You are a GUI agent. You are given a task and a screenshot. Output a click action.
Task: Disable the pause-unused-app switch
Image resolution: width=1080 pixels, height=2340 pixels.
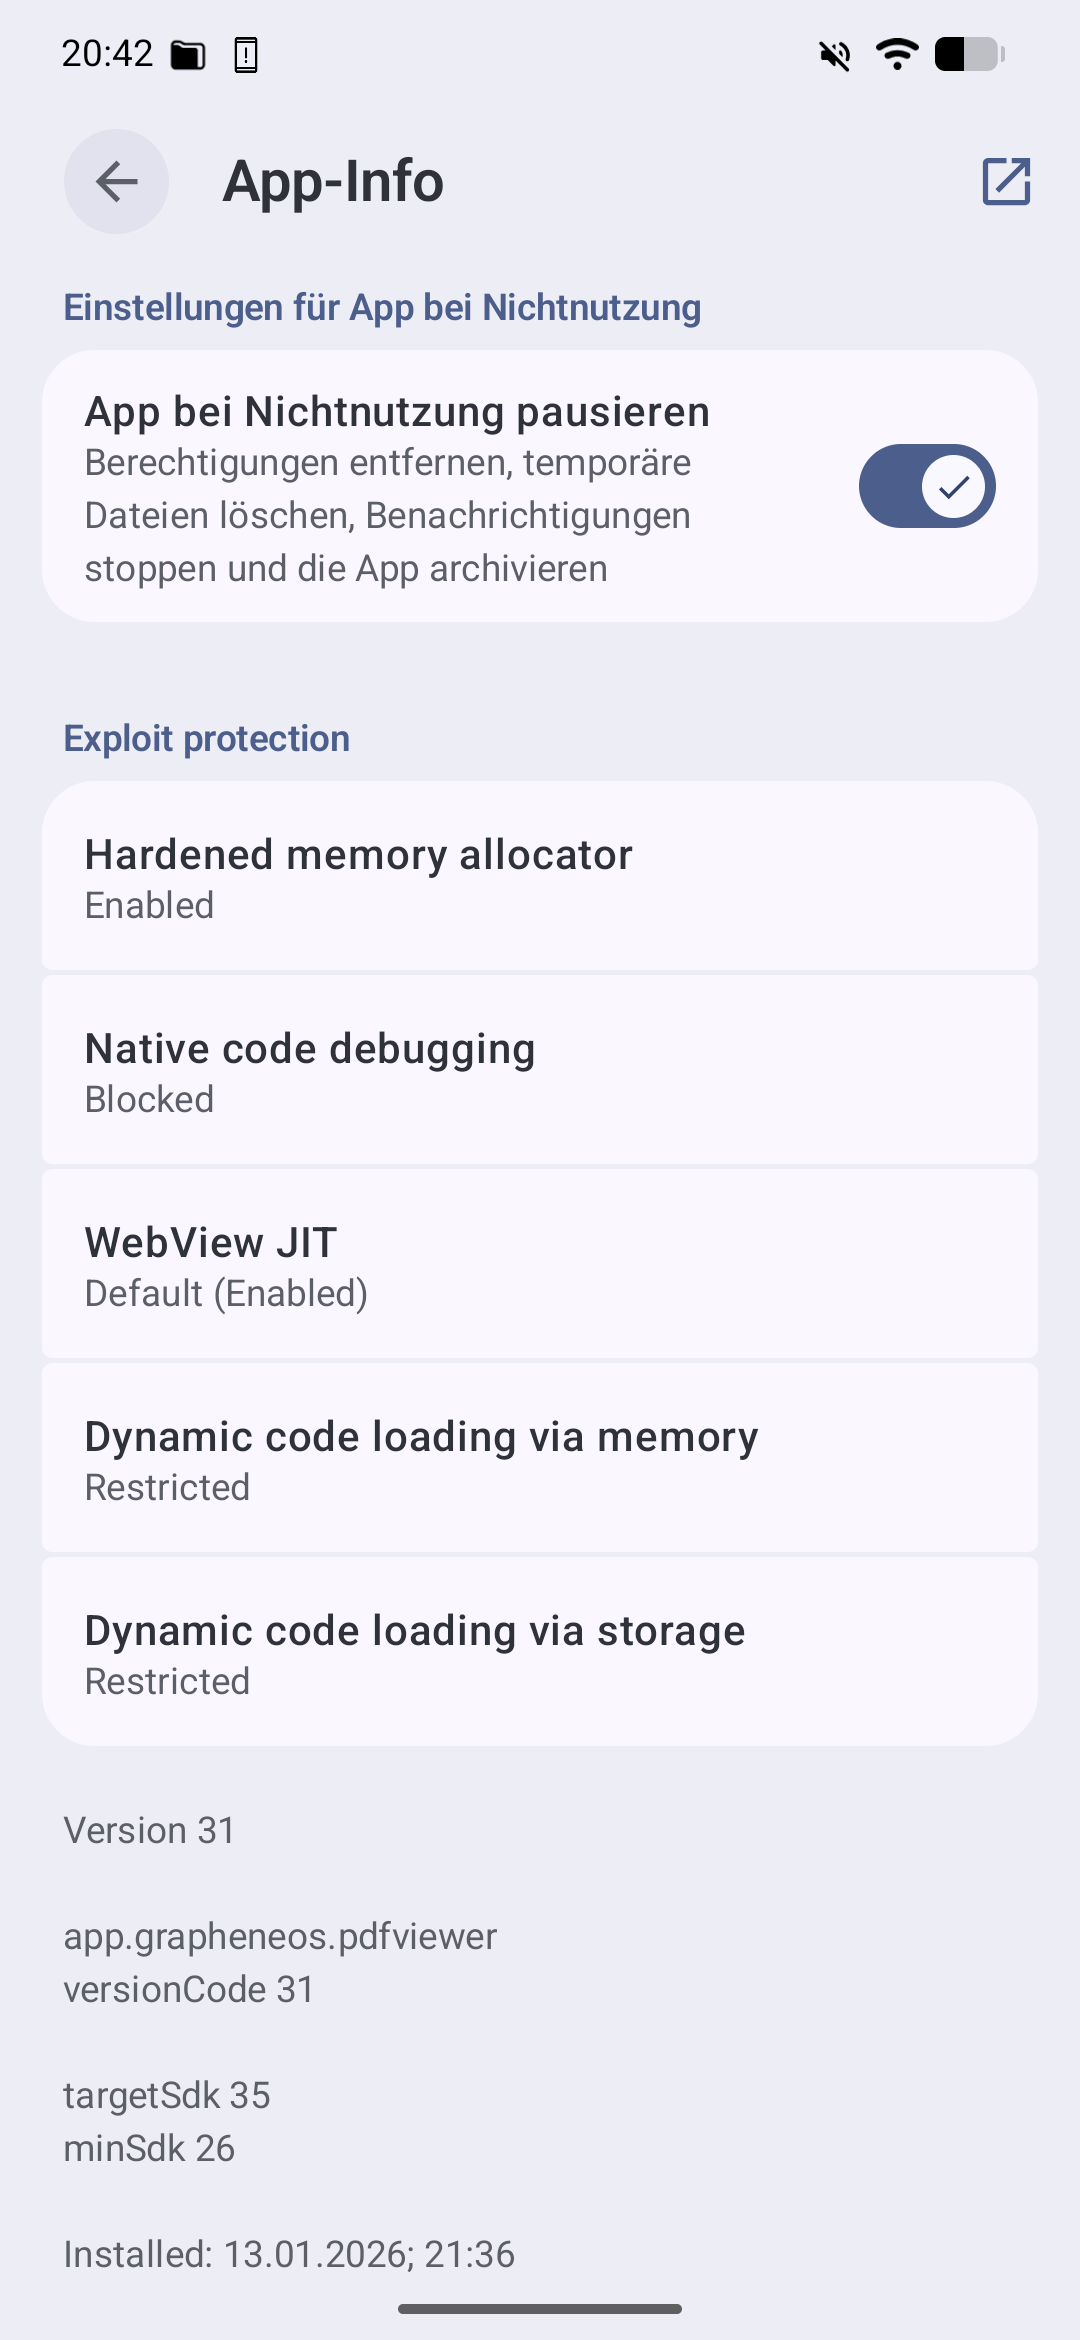(x=926, y=486)
